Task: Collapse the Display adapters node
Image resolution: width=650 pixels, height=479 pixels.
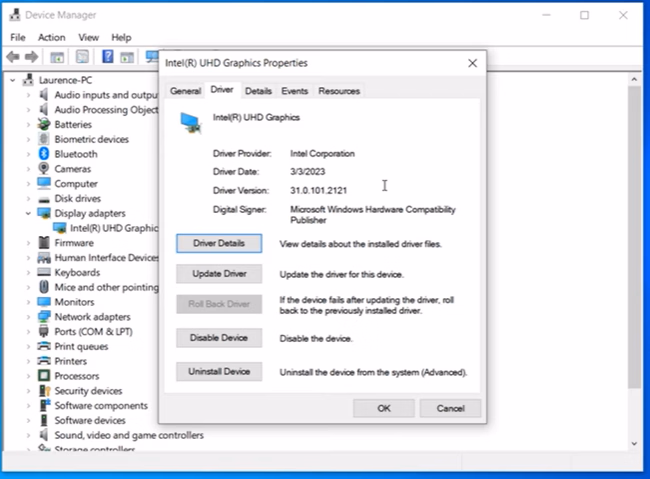Action: 28,213
